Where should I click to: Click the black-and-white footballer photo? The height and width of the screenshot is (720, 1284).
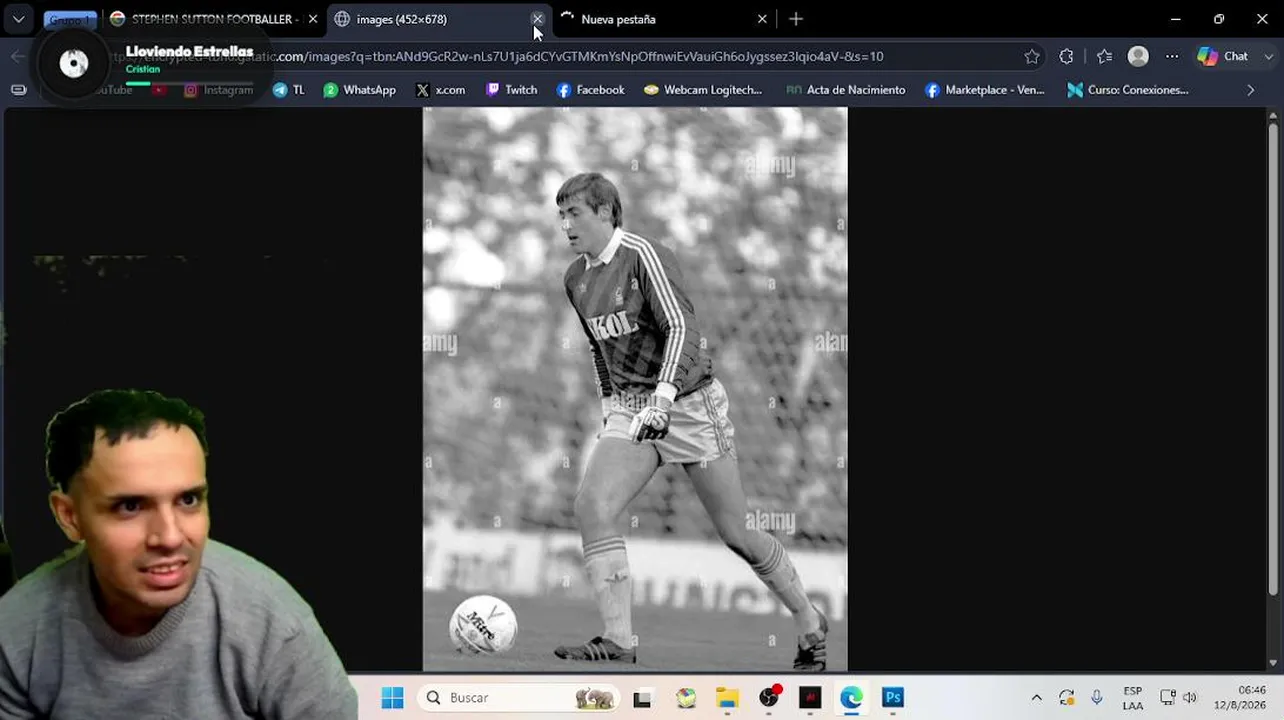tap(635, 389)
